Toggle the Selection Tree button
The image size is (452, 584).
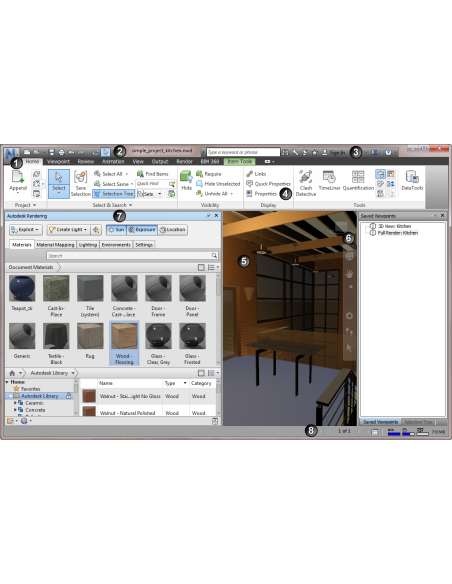[x=113, y=194]
